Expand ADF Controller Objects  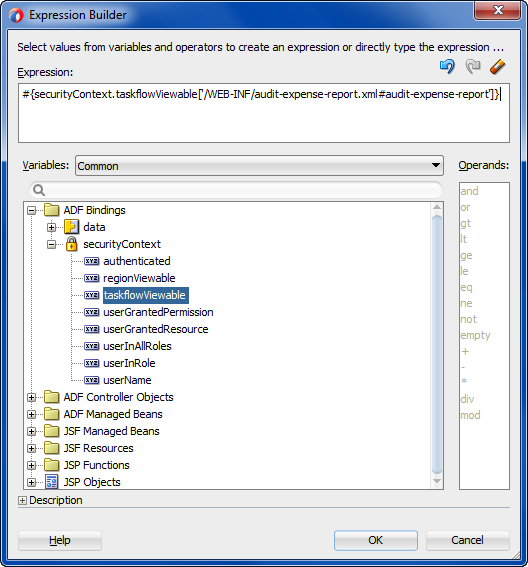[31, 397]
